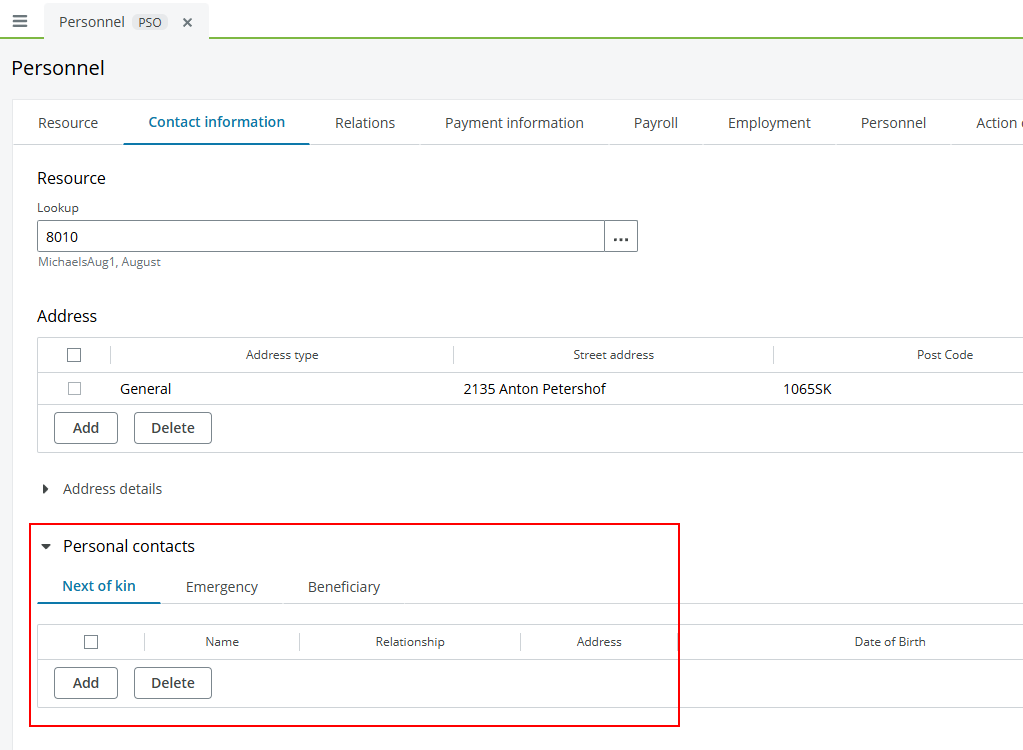
Task: Go to Payment information tab
Action: [514, 123]
